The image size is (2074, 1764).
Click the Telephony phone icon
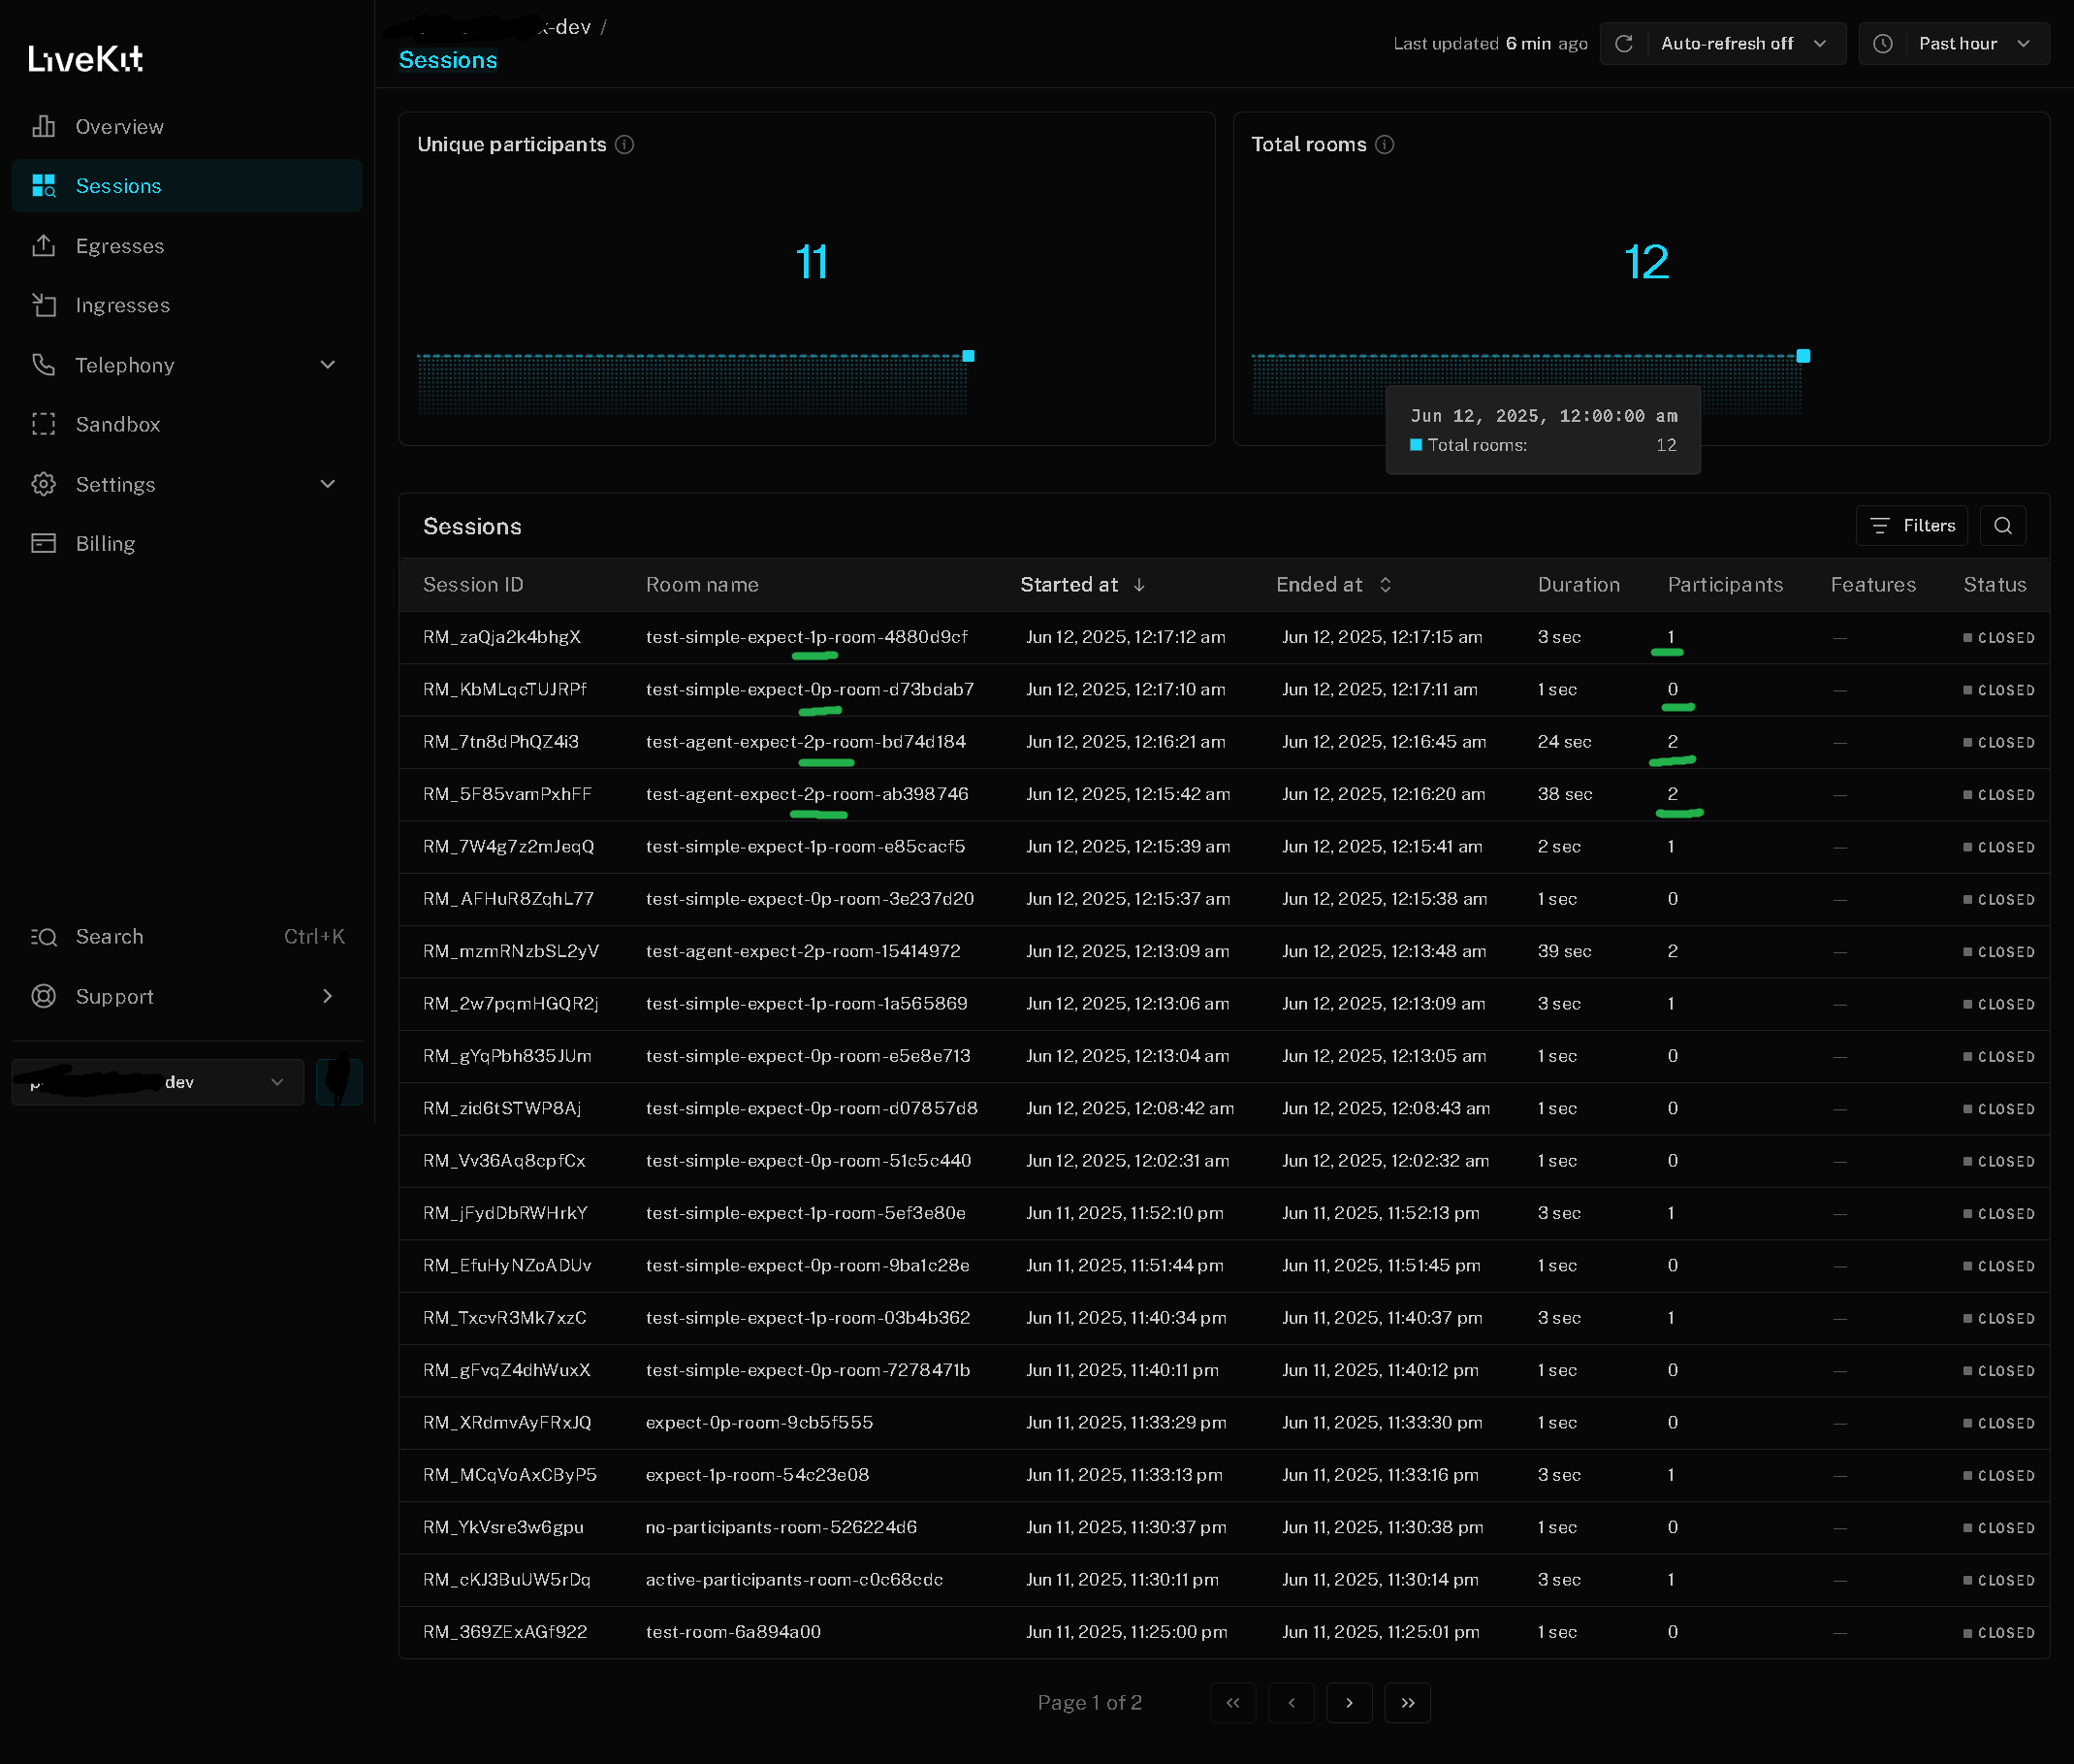pyautogui.click(x=44, y=365)
